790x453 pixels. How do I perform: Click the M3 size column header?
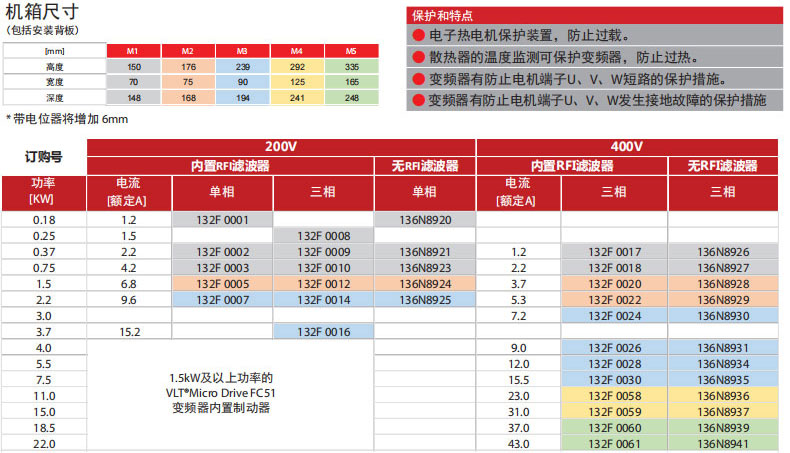tap(242, 51)
